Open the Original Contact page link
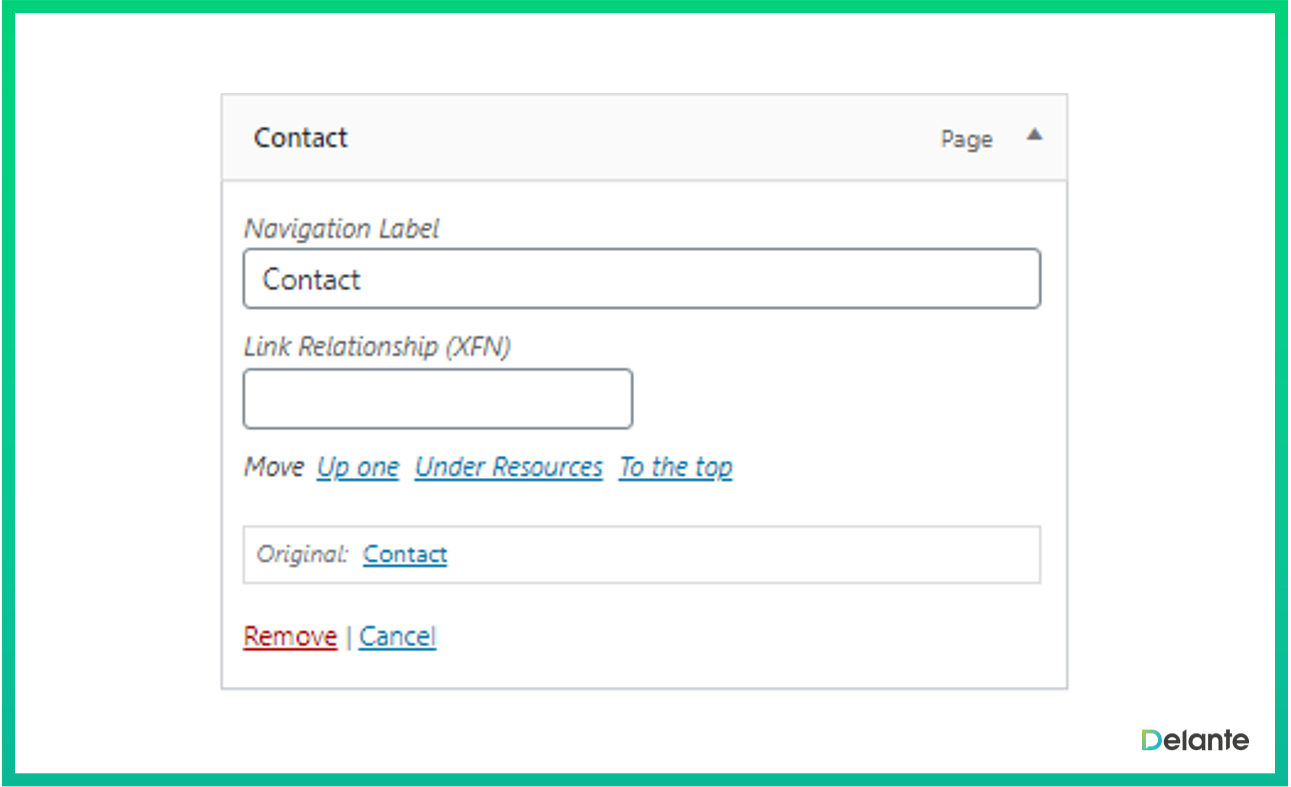1291x787 pixels. [x=404, y=554]
